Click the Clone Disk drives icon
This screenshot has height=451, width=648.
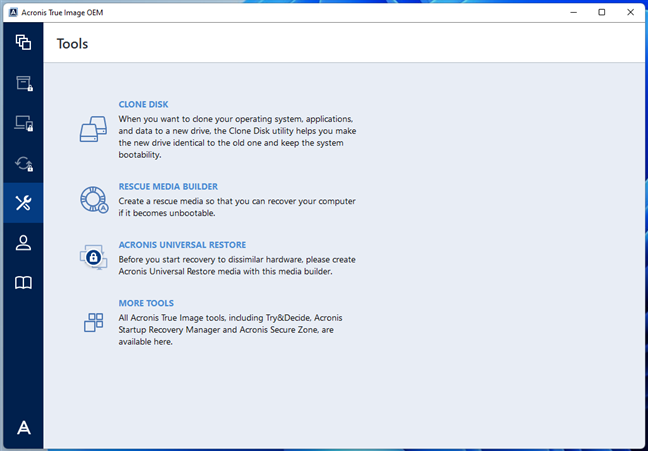[x=93, y=129]
